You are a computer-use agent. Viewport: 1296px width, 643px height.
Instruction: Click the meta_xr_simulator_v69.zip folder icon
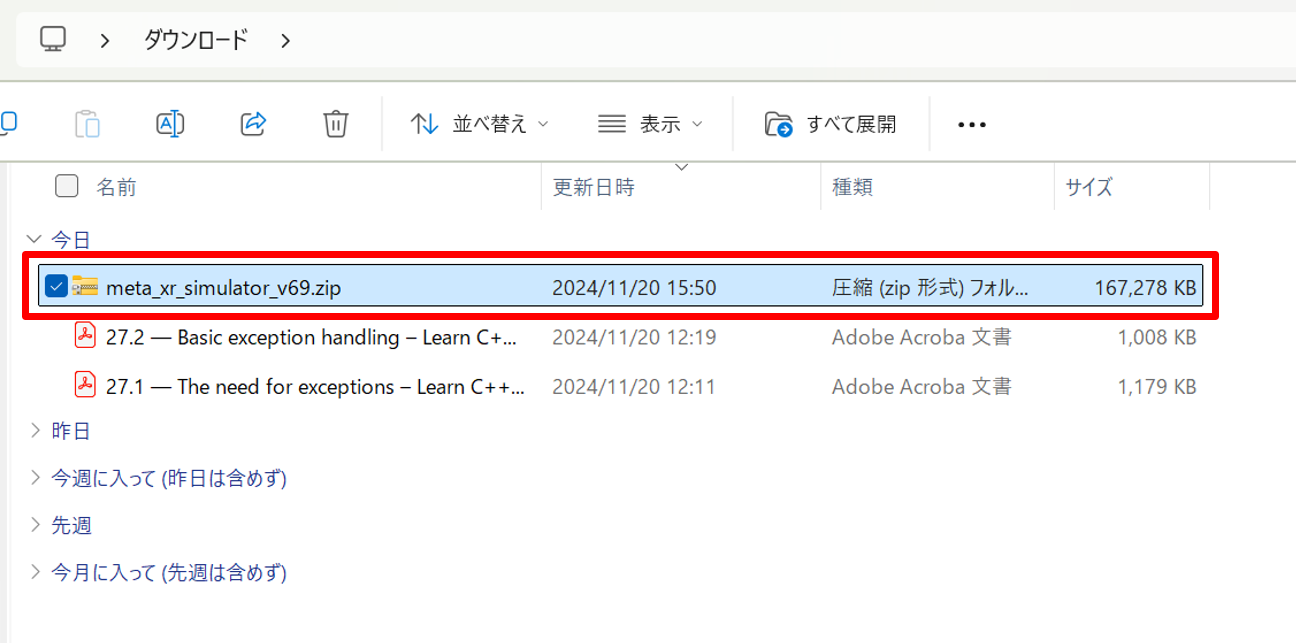point(85,288)
